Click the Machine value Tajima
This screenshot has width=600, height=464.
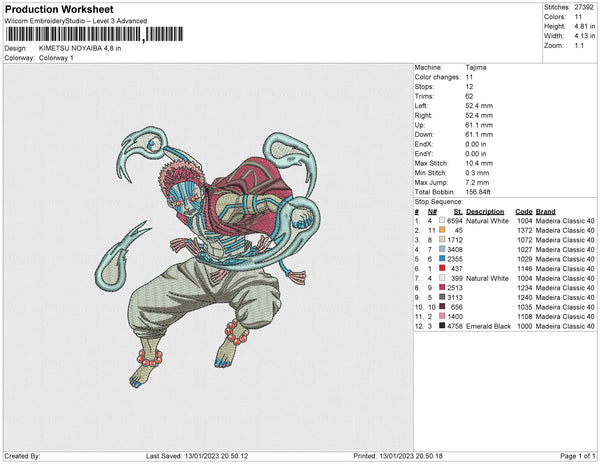[x=476, y=67]
